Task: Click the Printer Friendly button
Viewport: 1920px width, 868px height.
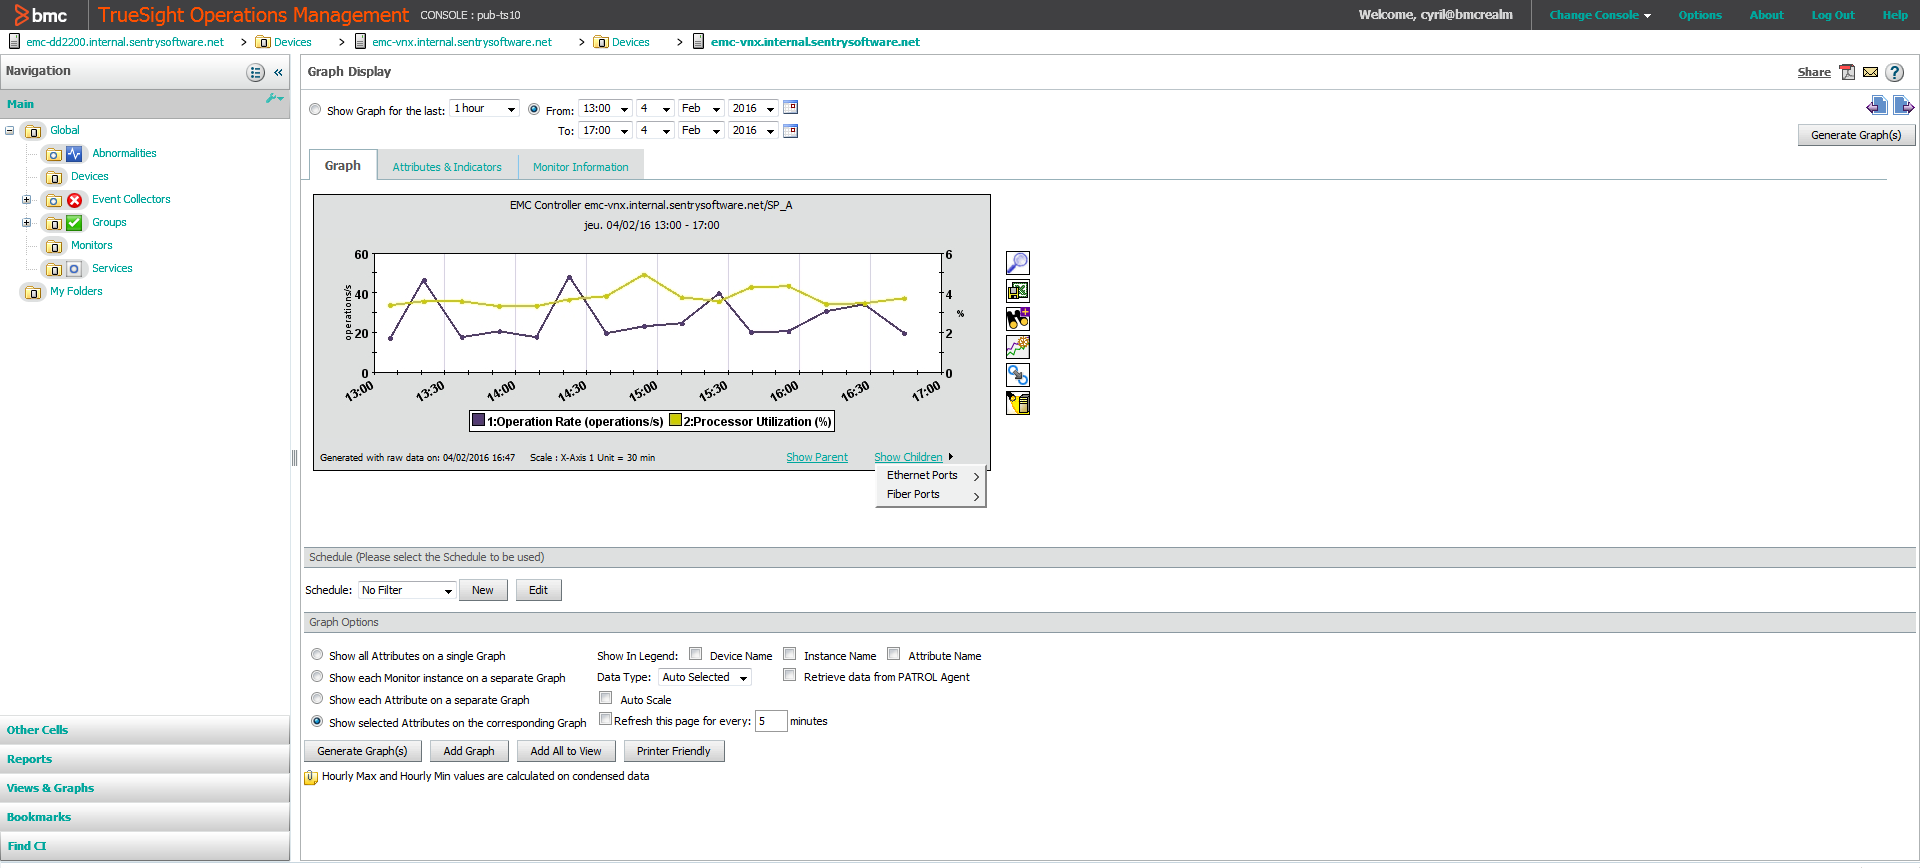Action: pos(674,751)
